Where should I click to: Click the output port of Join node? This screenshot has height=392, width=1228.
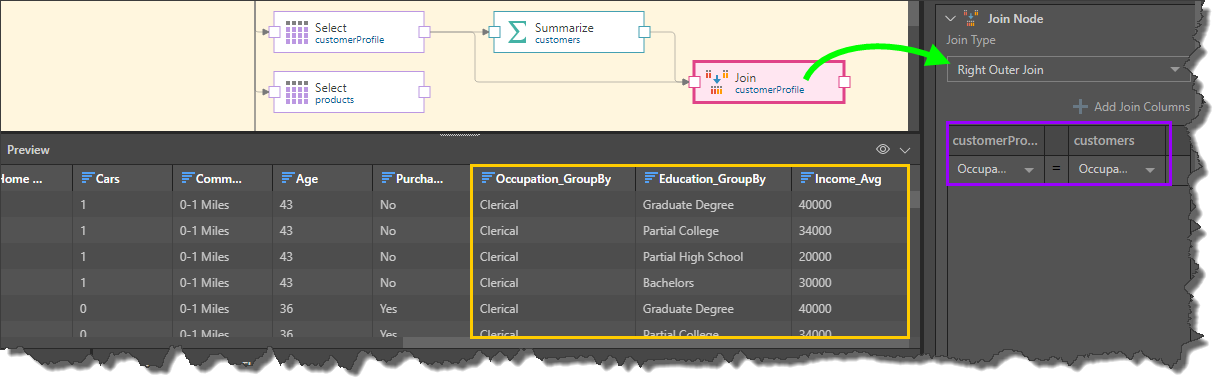[x=844, y=82]
